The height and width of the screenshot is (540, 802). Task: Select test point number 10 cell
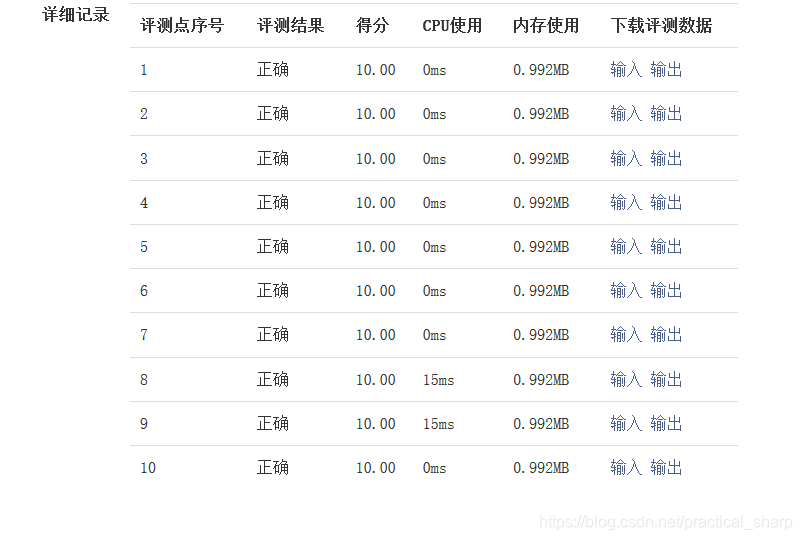148,468
